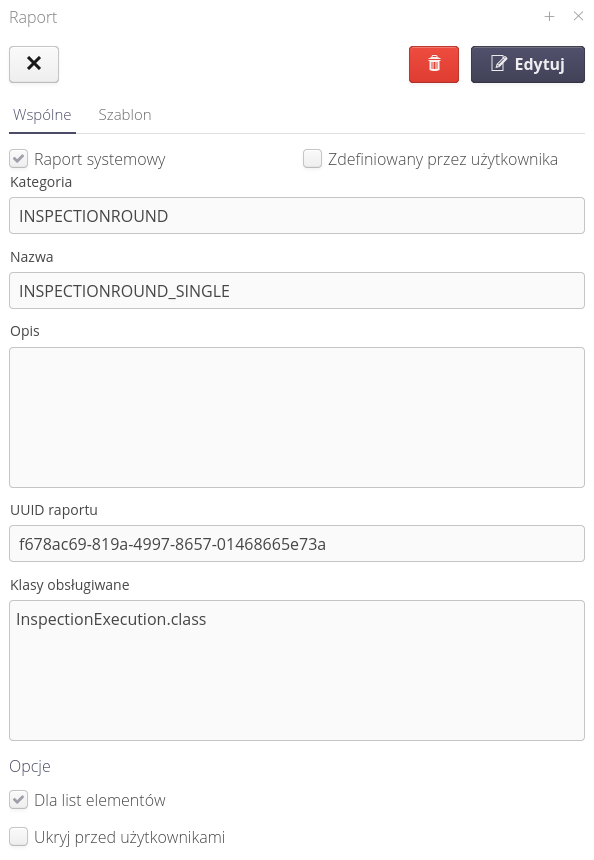Select the UUID raportu value field
Image resolution: width=594 pixels, height=860 pixels.
(297, 544)
